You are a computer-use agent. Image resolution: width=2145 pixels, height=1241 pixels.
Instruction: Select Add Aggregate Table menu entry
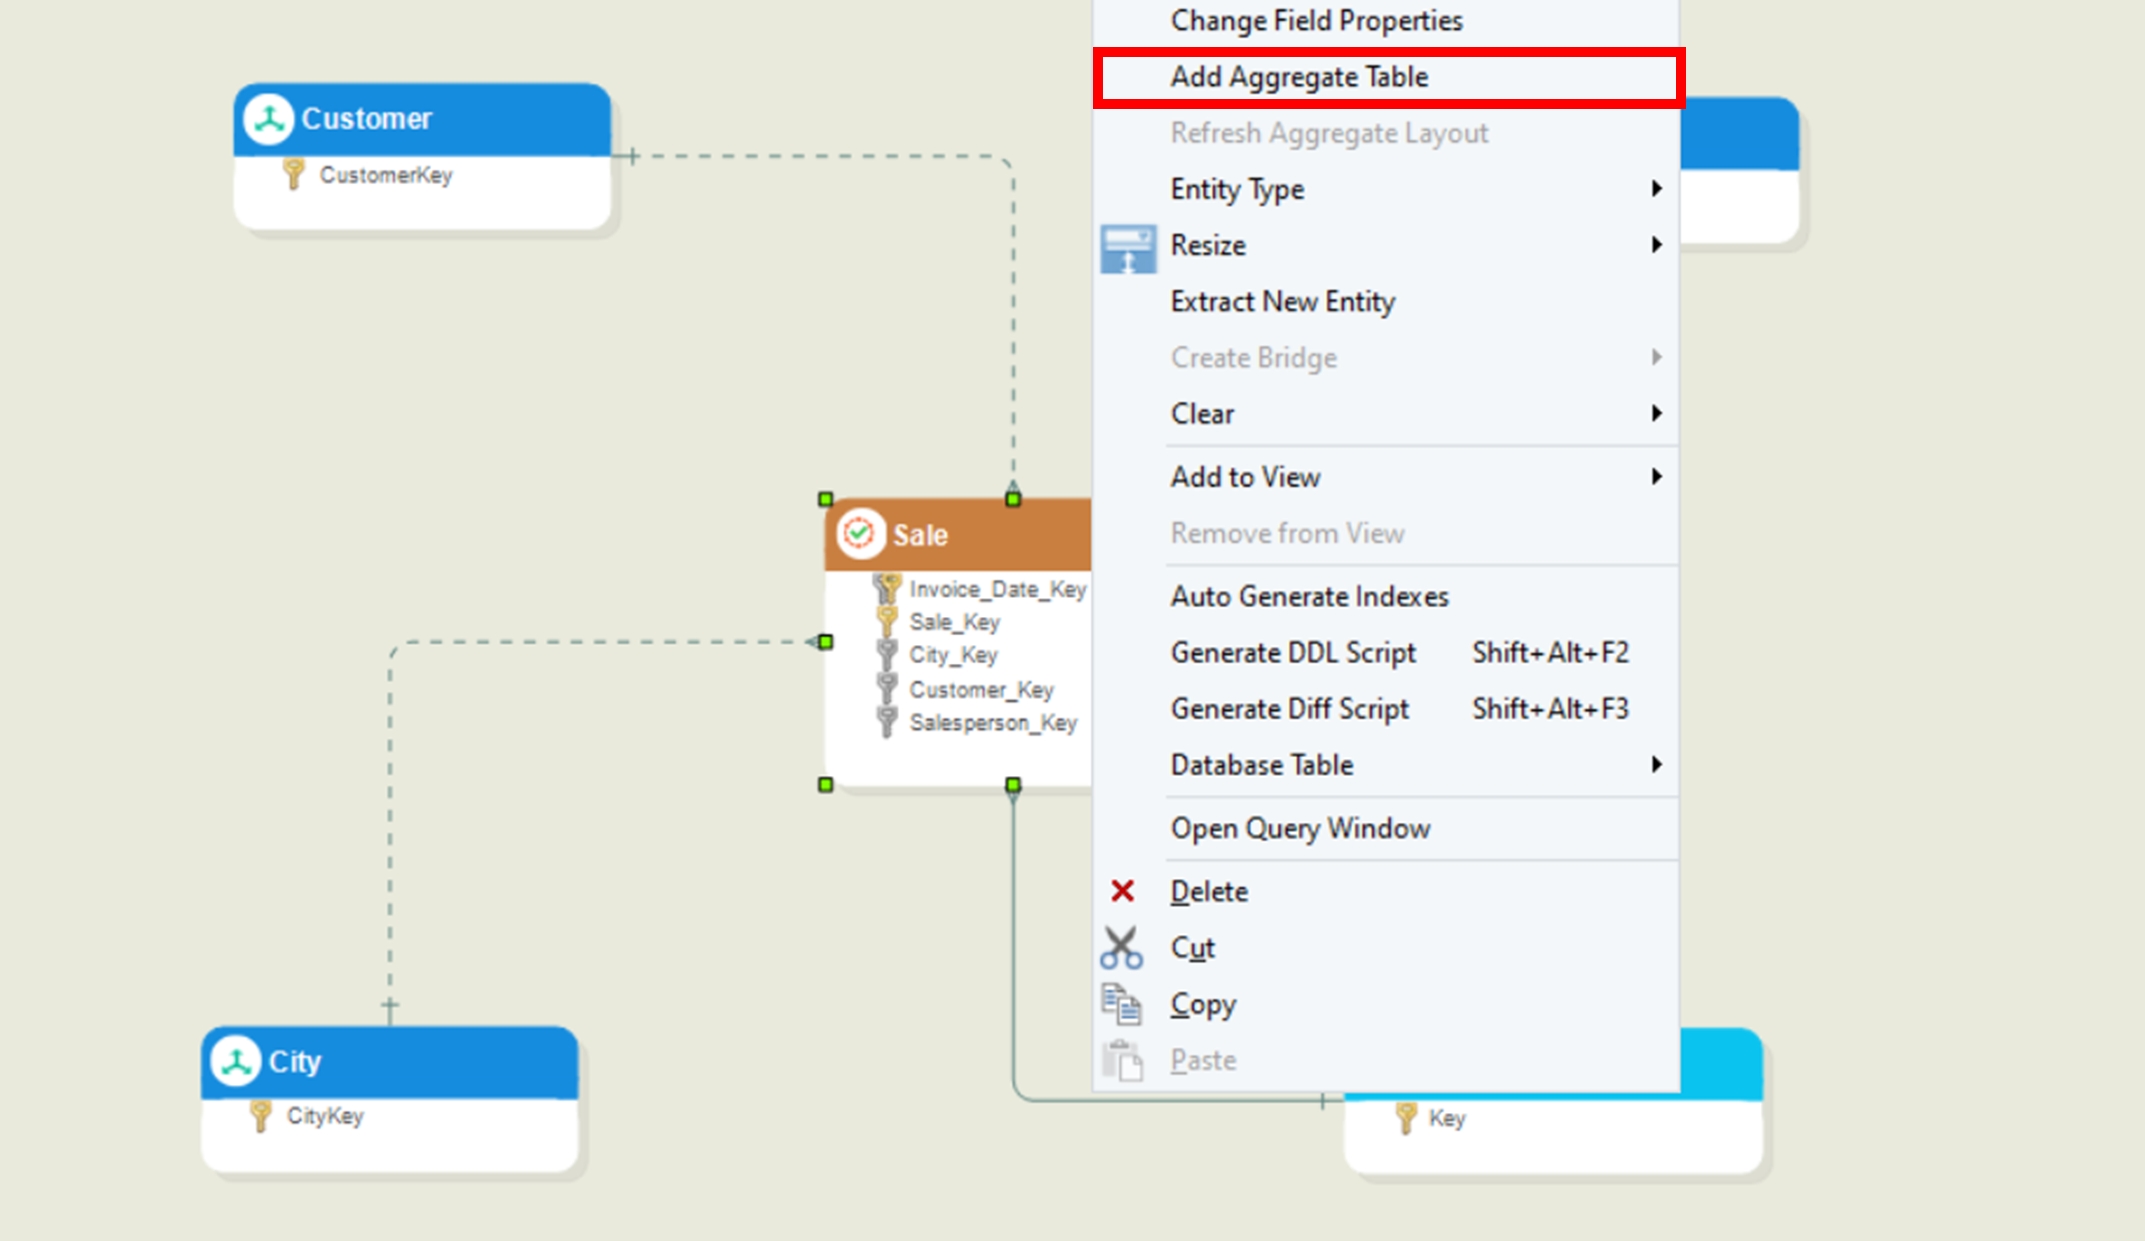click(1299, 77)
